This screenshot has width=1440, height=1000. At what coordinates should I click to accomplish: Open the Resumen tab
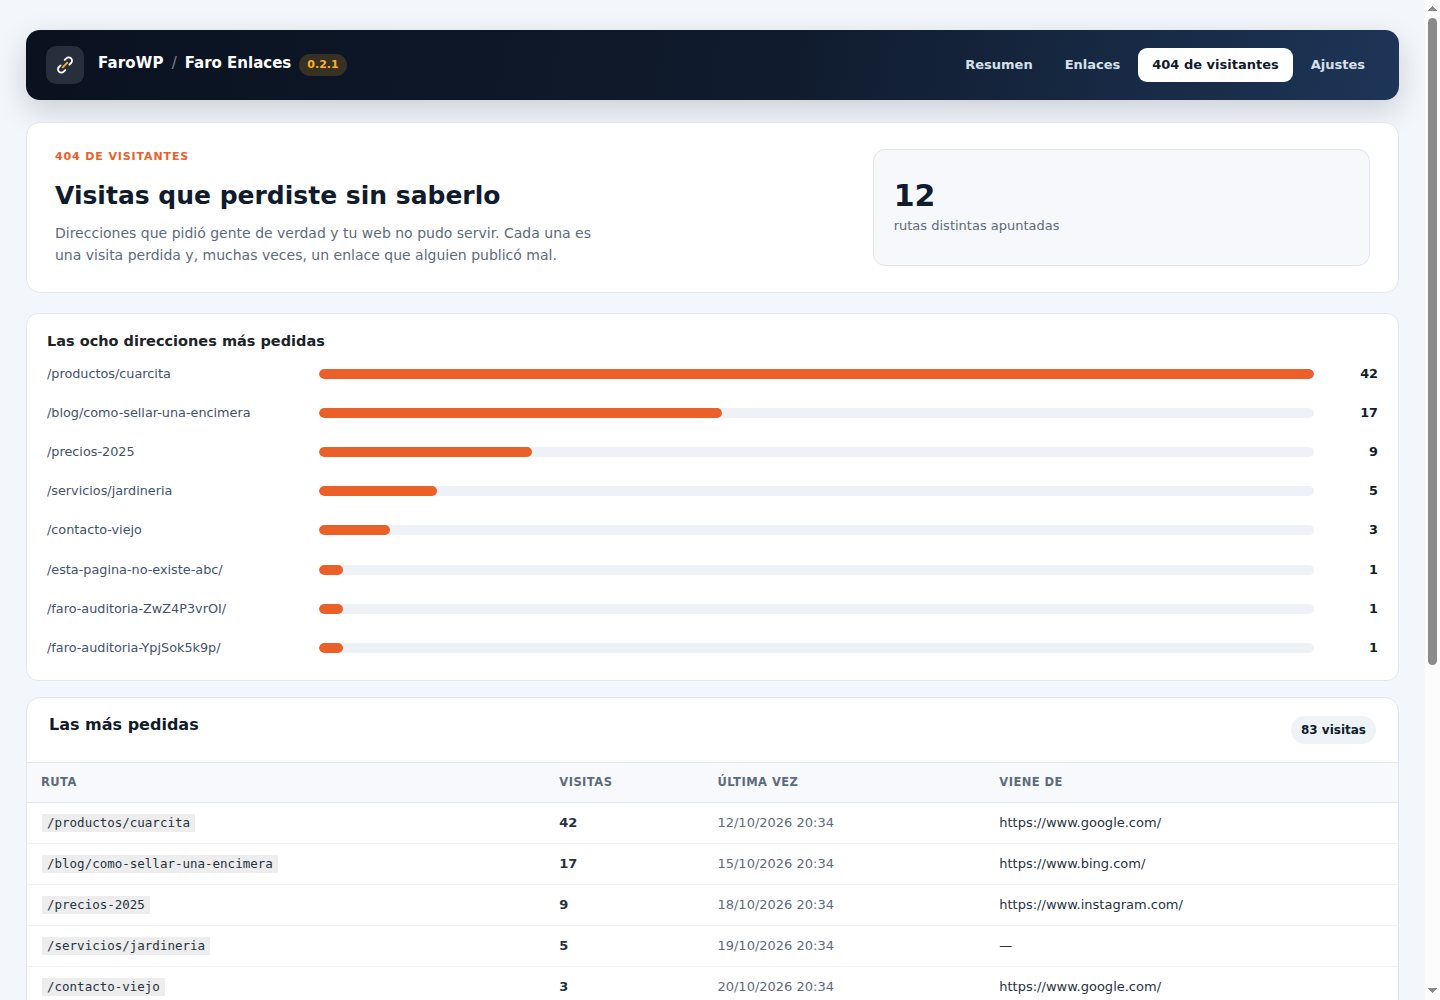pos(998,65)
